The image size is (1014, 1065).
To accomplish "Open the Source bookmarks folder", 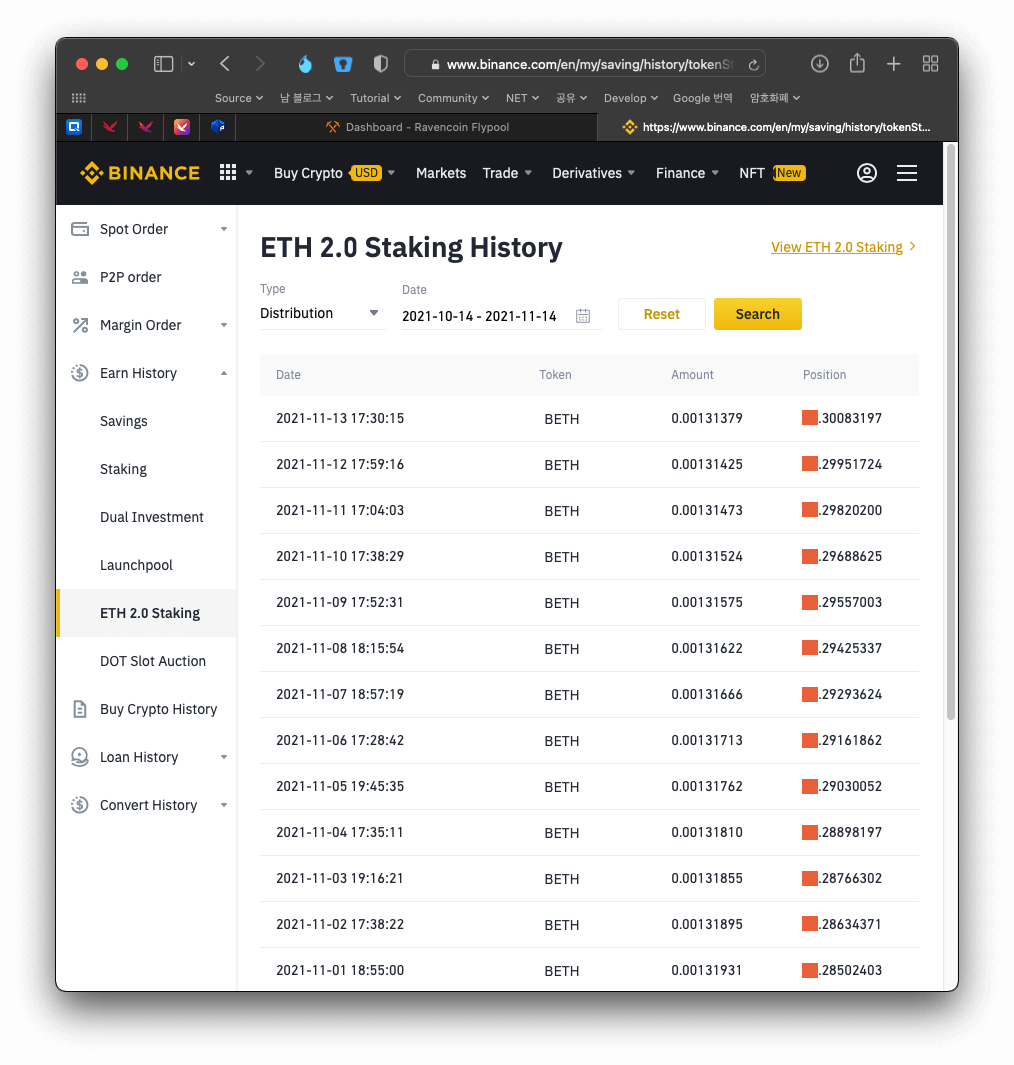I will coord(238,98).
